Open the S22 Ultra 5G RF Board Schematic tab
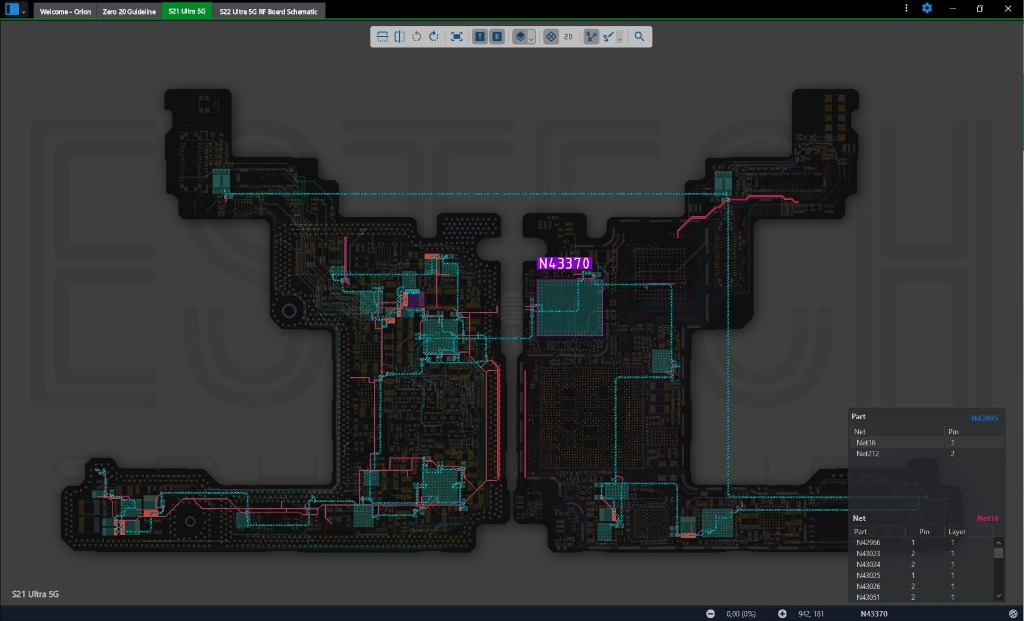 tap(268, 11)
